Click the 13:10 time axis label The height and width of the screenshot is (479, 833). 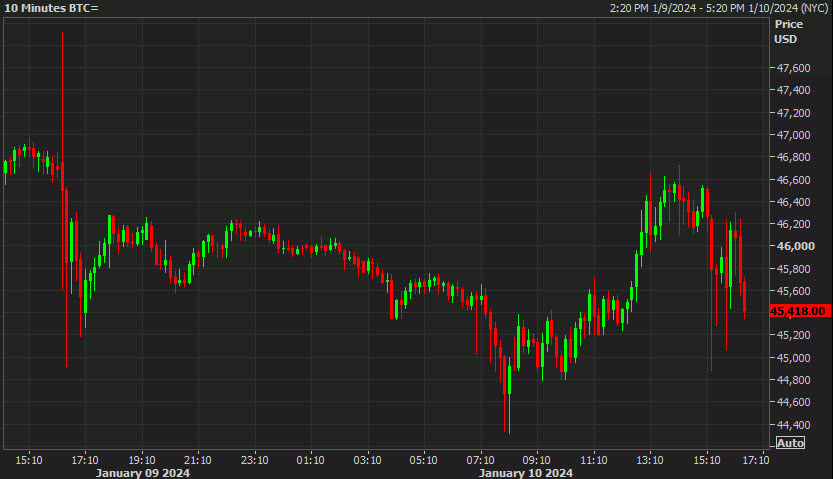(x=650, y=460)
